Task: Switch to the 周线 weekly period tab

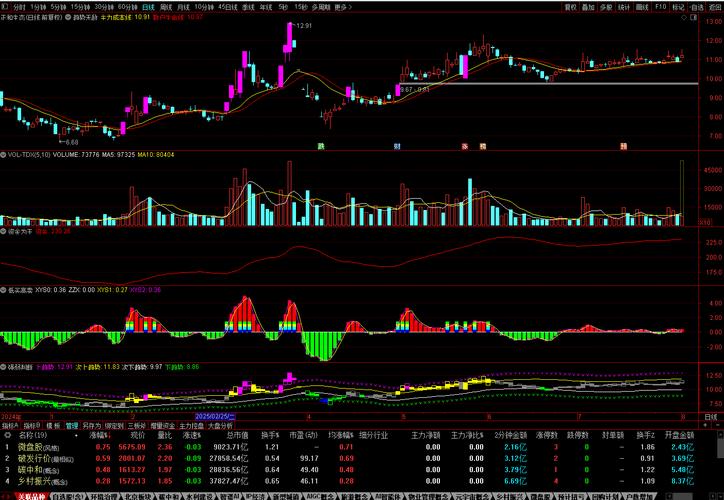Action: click(x=166, y=6)
